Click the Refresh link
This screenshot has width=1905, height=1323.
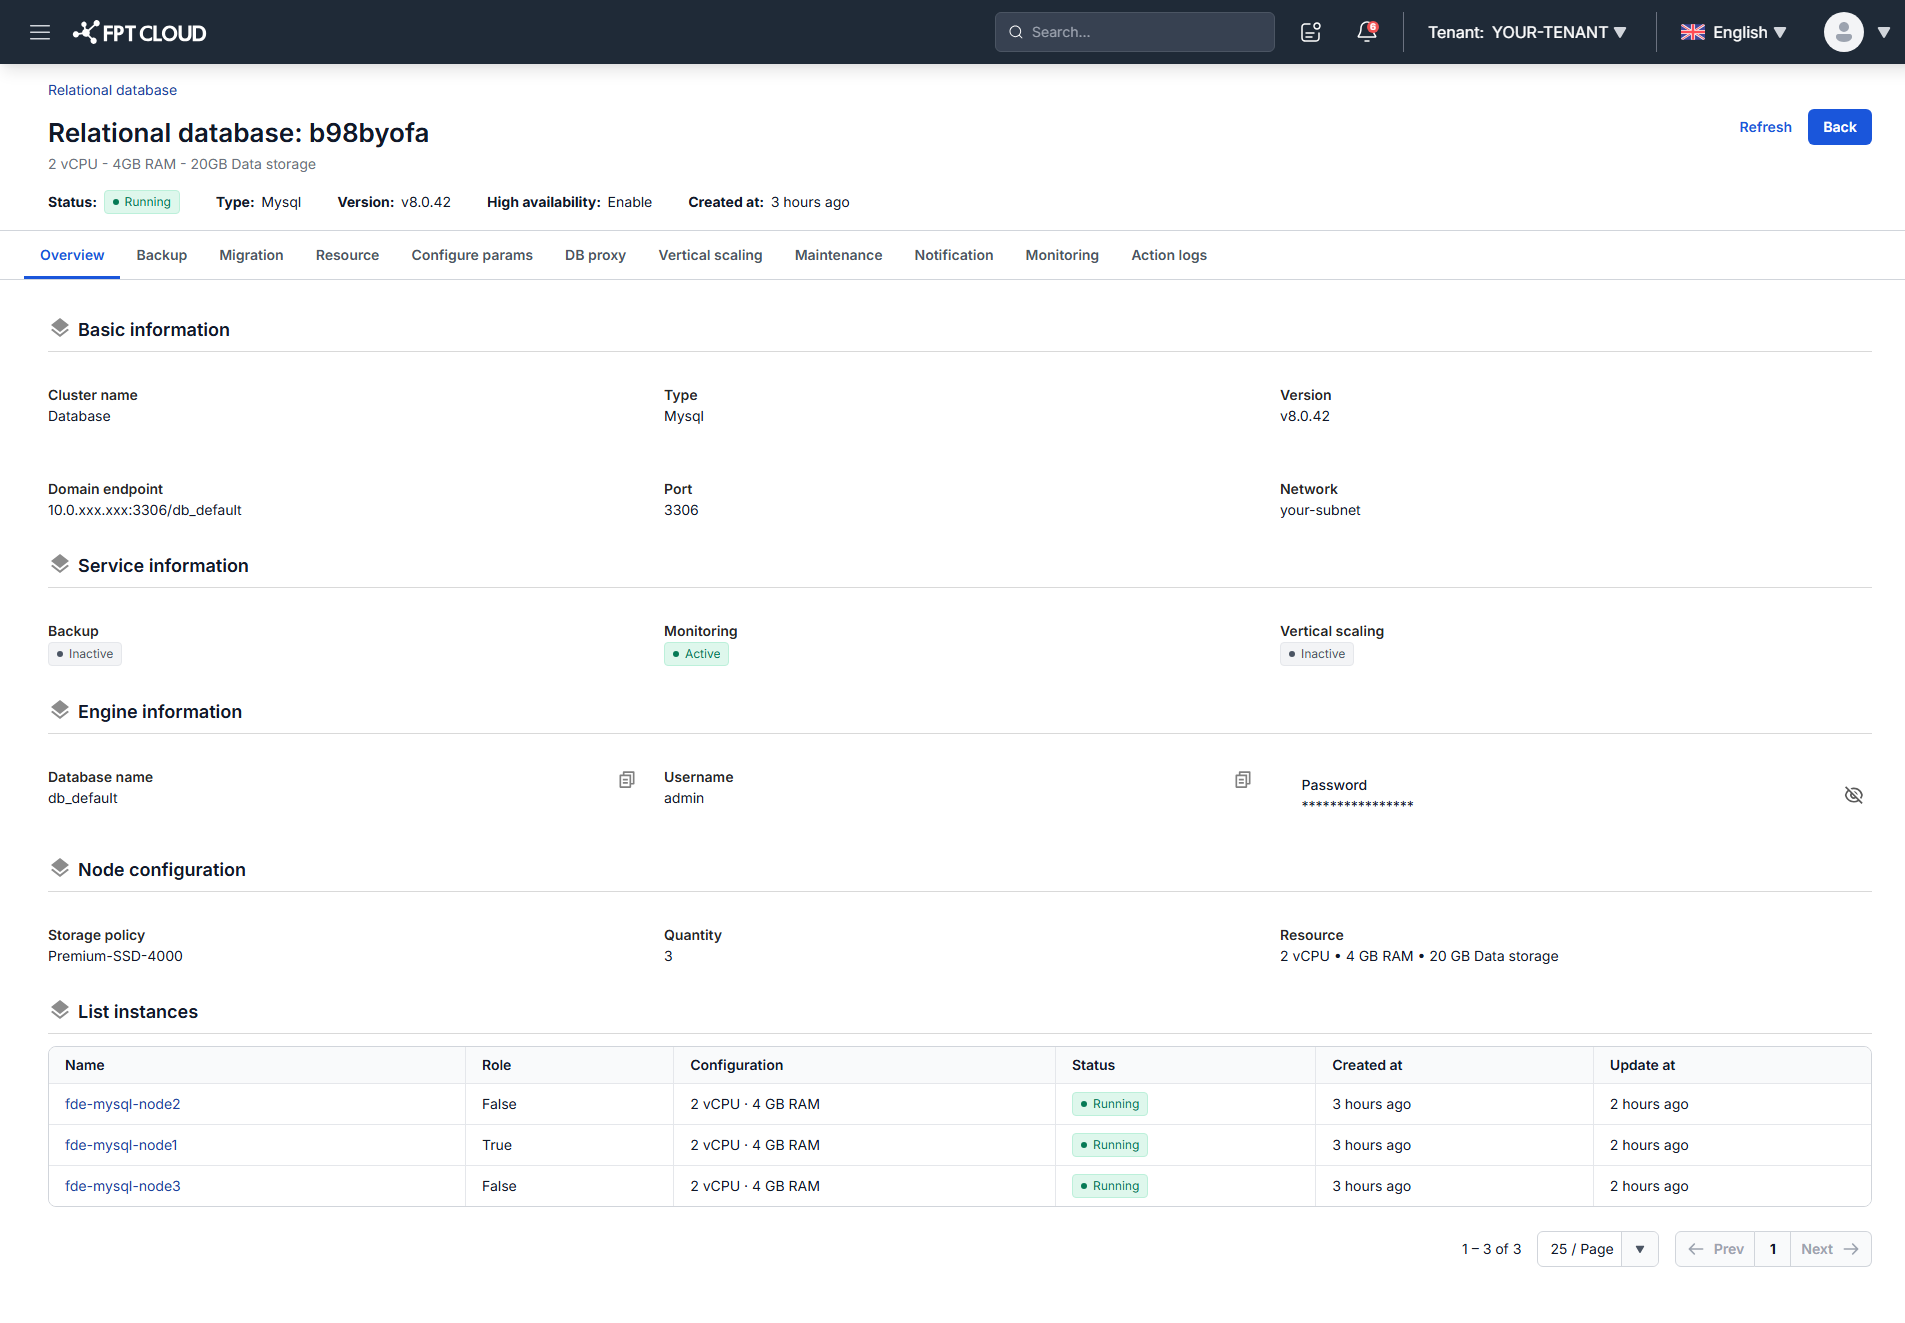pyautogui.click(x=1765, y=127)
